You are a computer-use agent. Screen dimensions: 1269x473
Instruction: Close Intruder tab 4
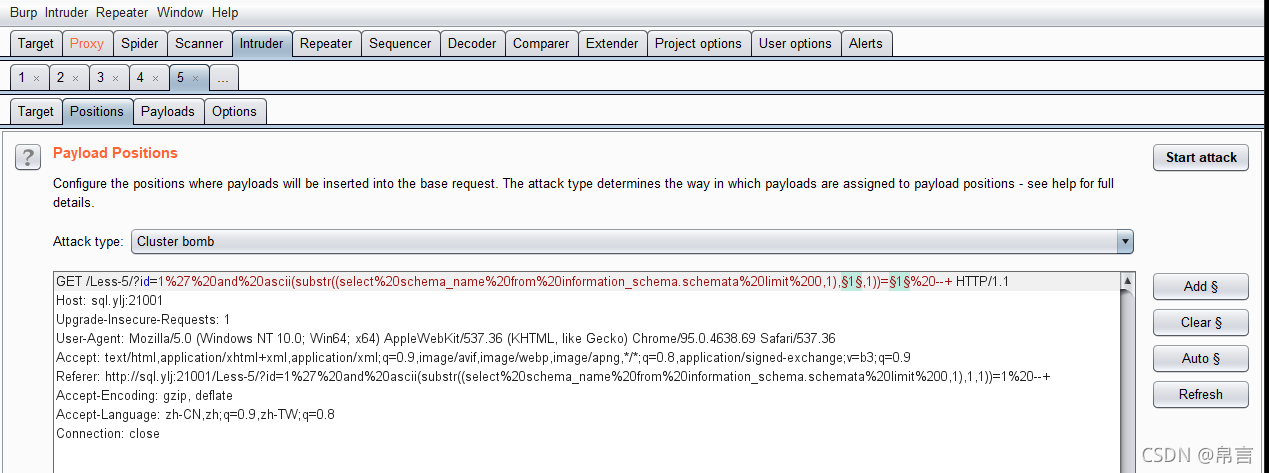tap(155, 78)
